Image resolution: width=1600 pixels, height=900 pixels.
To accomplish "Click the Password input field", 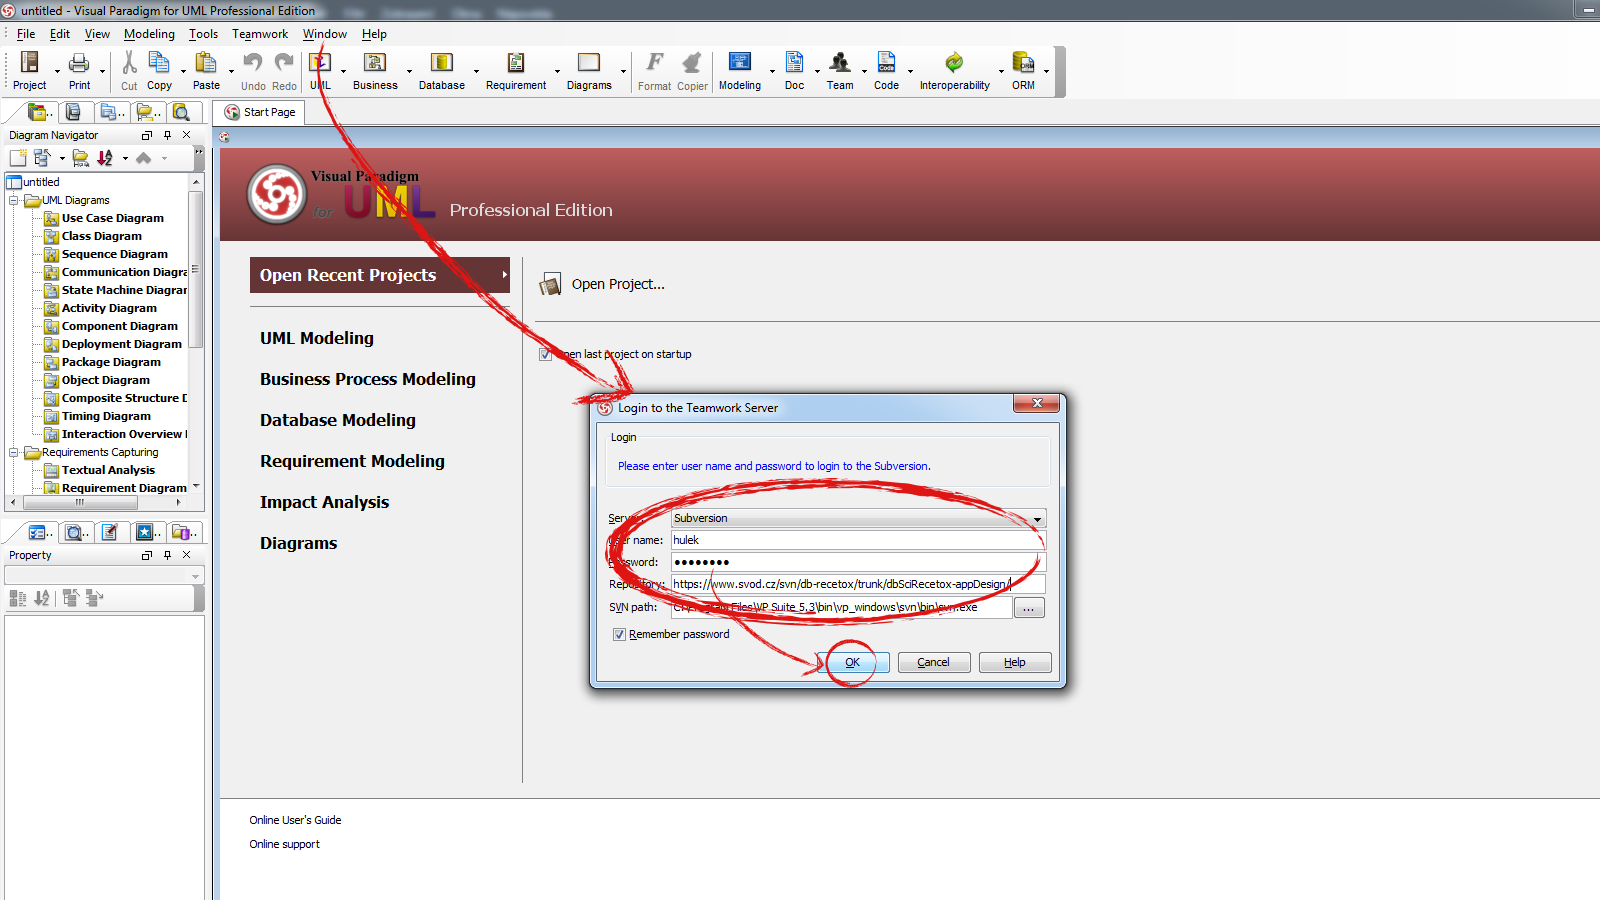I will pyautogui.click(x=858, y=562).
